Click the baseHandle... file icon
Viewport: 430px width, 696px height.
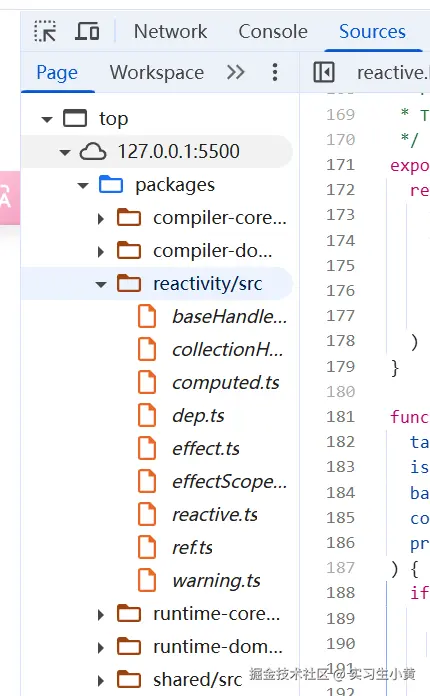click(x=147, y=316)
